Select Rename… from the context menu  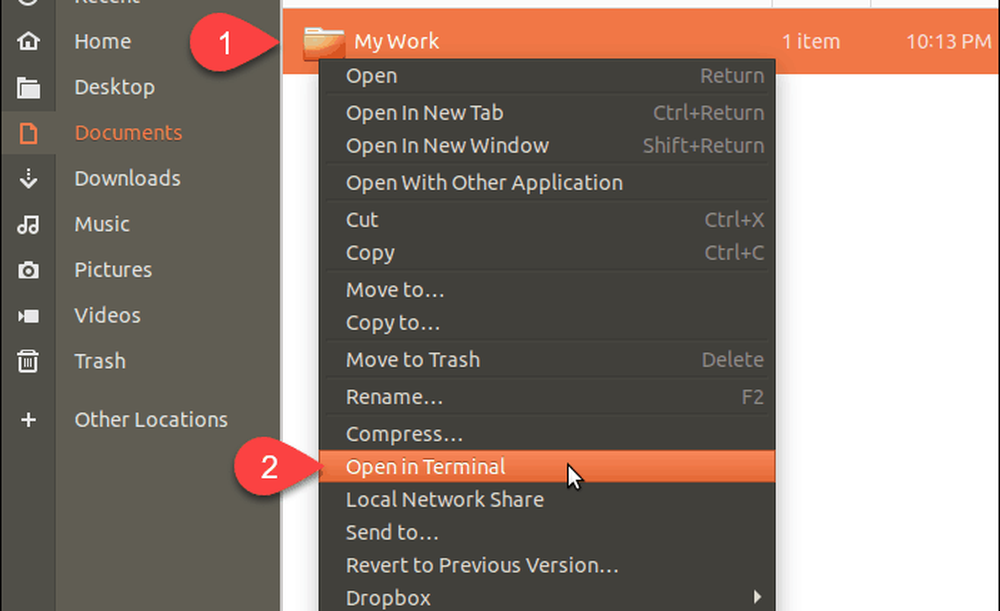click(x=394, y=397)
